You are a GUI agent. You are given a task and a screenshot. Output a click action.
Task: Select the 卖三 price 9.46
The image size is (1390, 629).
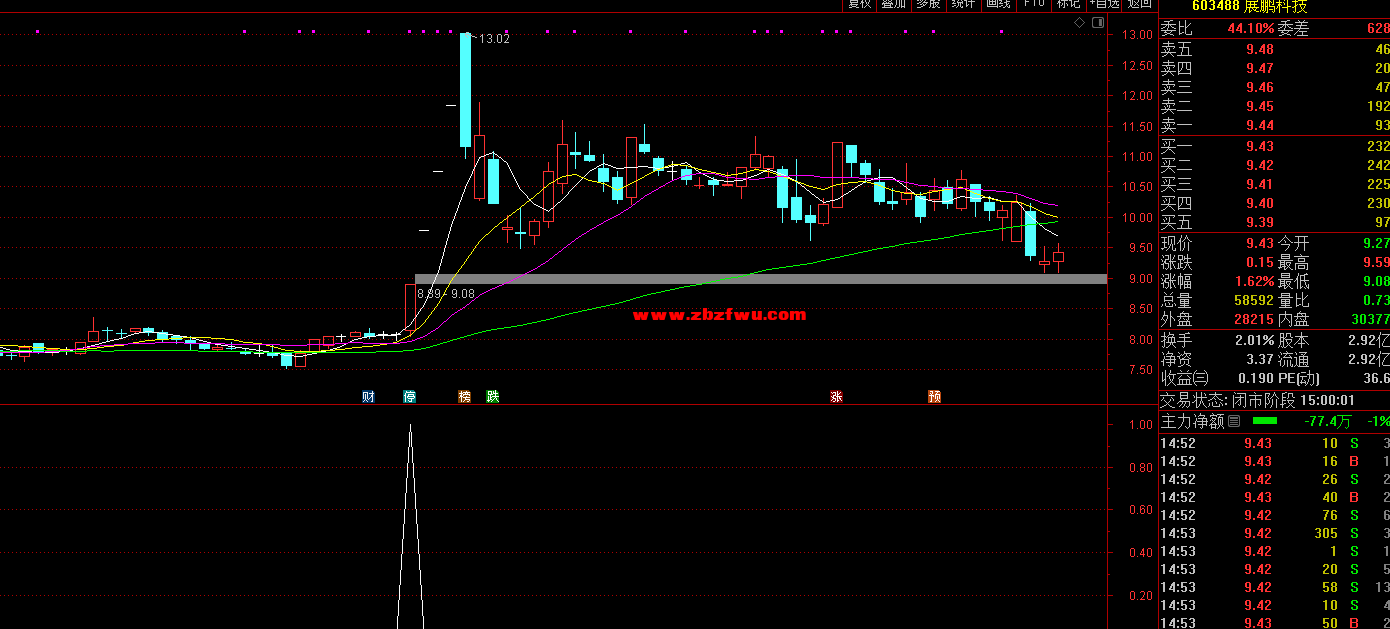(1260, 88)
